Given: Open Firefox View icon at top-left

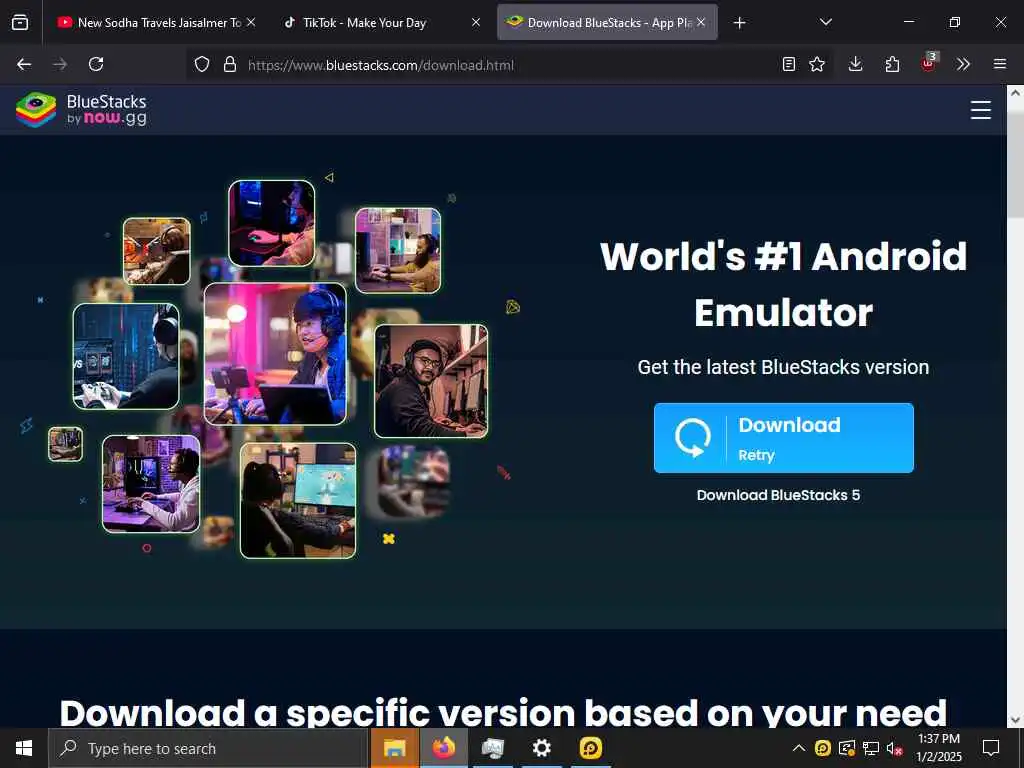Looking at the screenshot, I should pyautogui.click(x=20, y=22).
